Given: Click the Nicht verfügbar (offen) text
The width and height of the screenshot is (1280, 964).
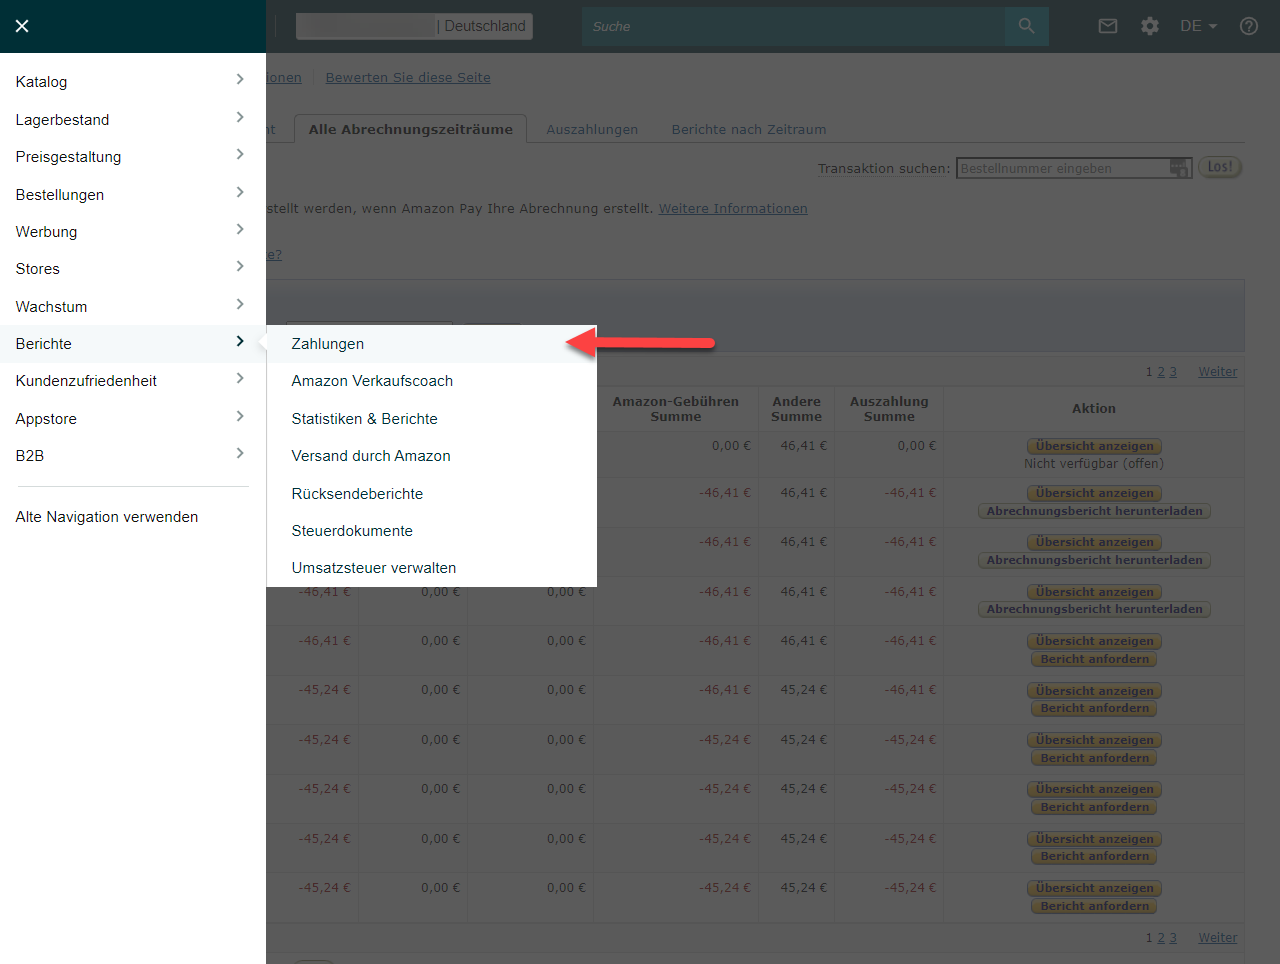Looking at the screenshot, I should [x=1094, y=464].
